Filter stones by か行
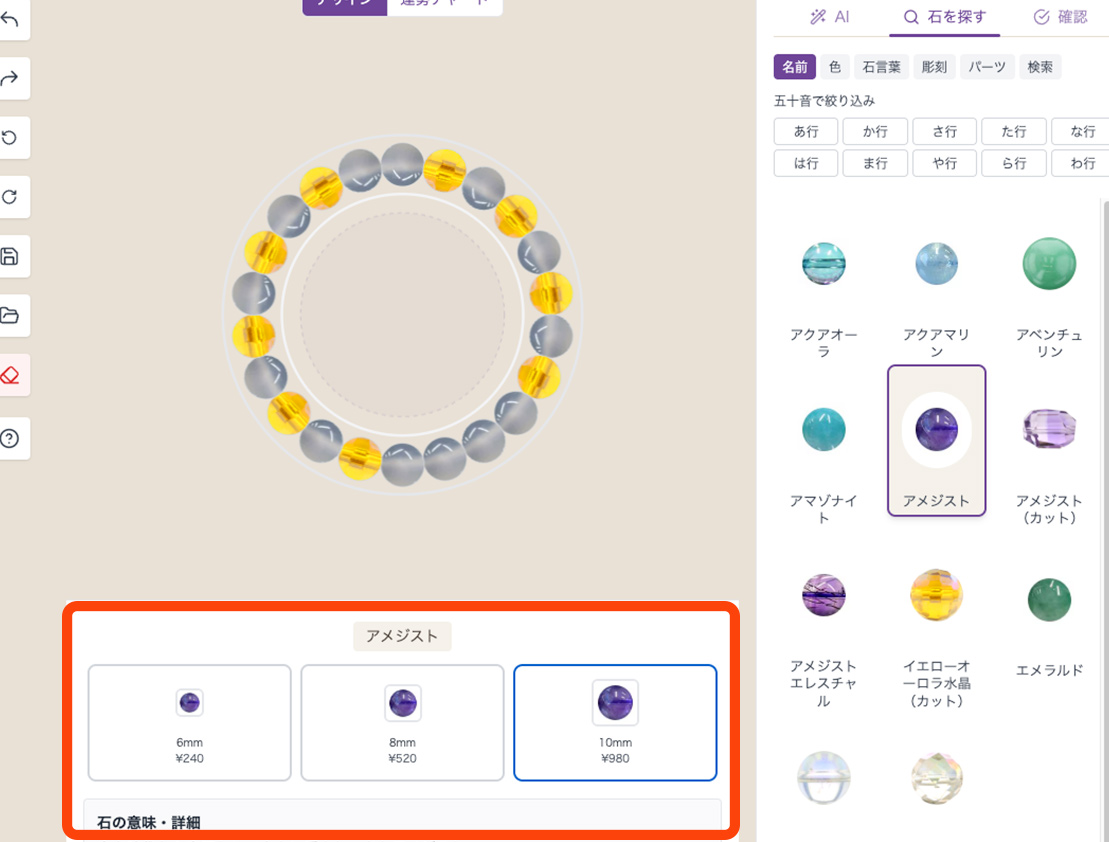This screenshot has height=842, width=1109. pos(875,131)
